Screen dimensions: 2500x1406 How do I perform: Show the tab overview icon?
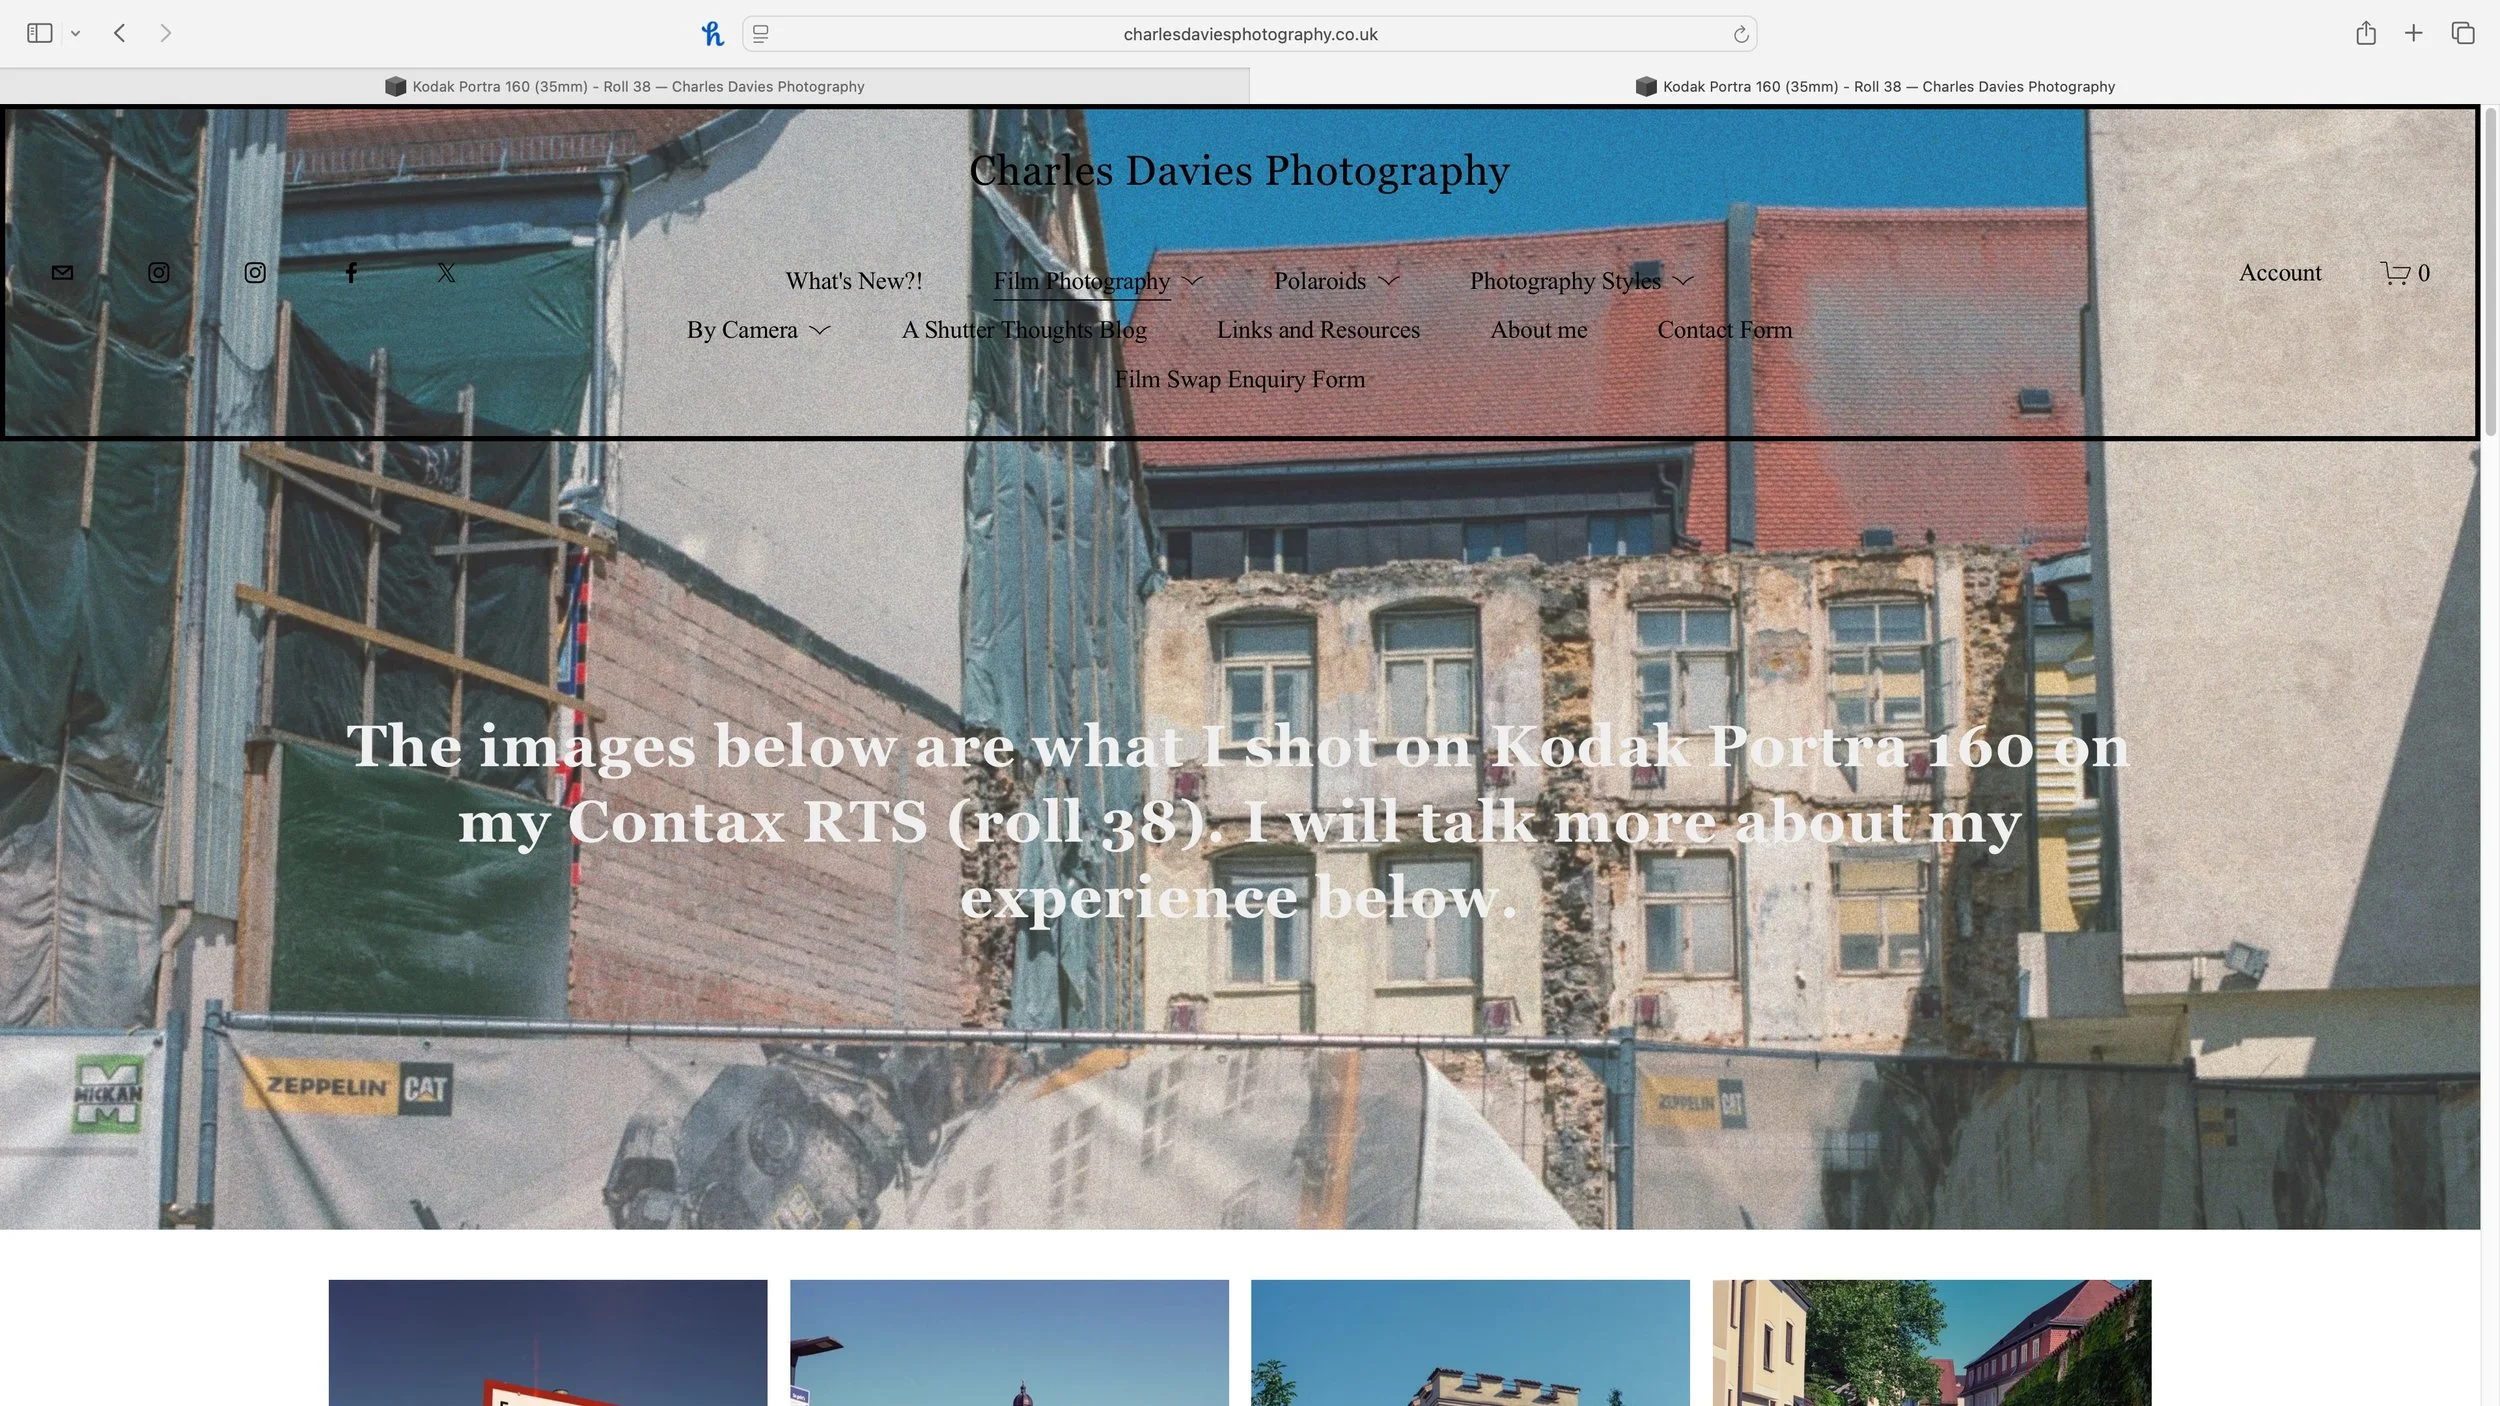coord(2462,34)
